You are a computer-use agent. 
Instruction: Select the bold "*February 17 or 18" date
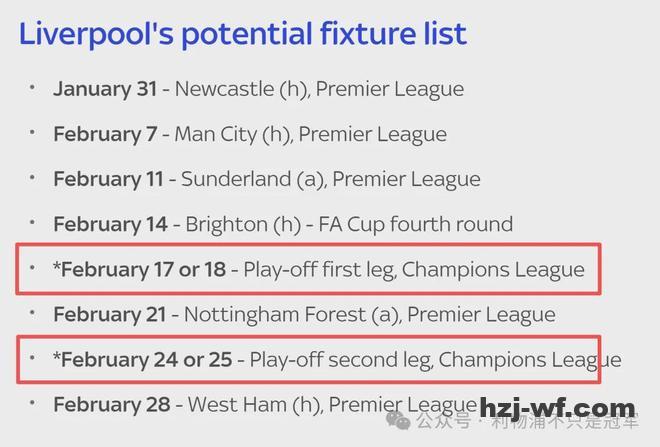(140, 269)
